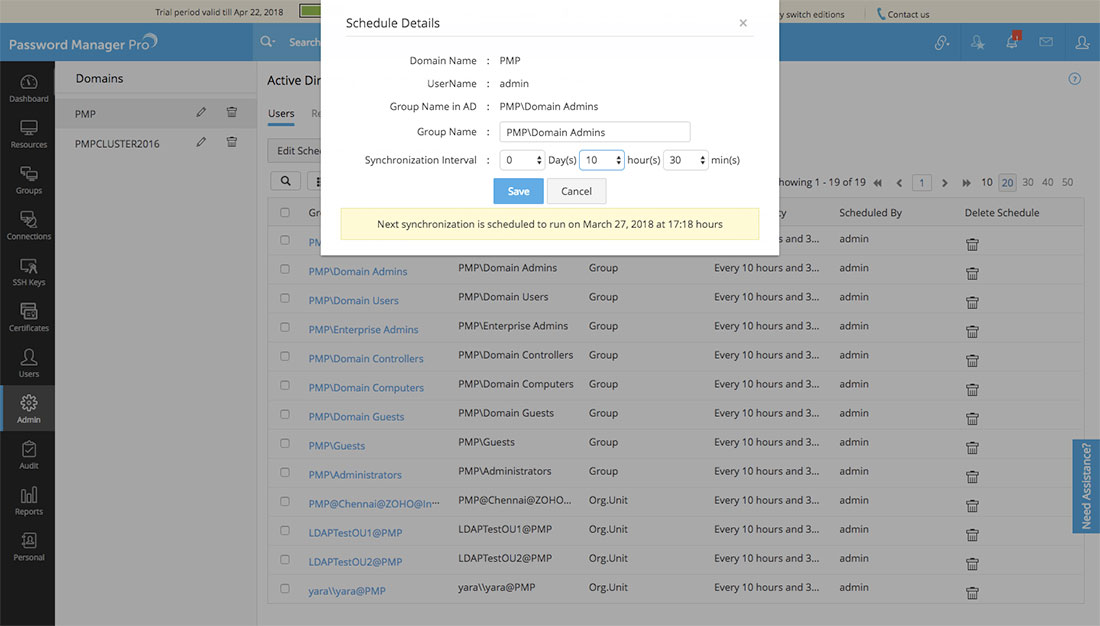Open notifications bell icon in header
The width and height of the screenshot is (1100, 626).
[1013, 42]
